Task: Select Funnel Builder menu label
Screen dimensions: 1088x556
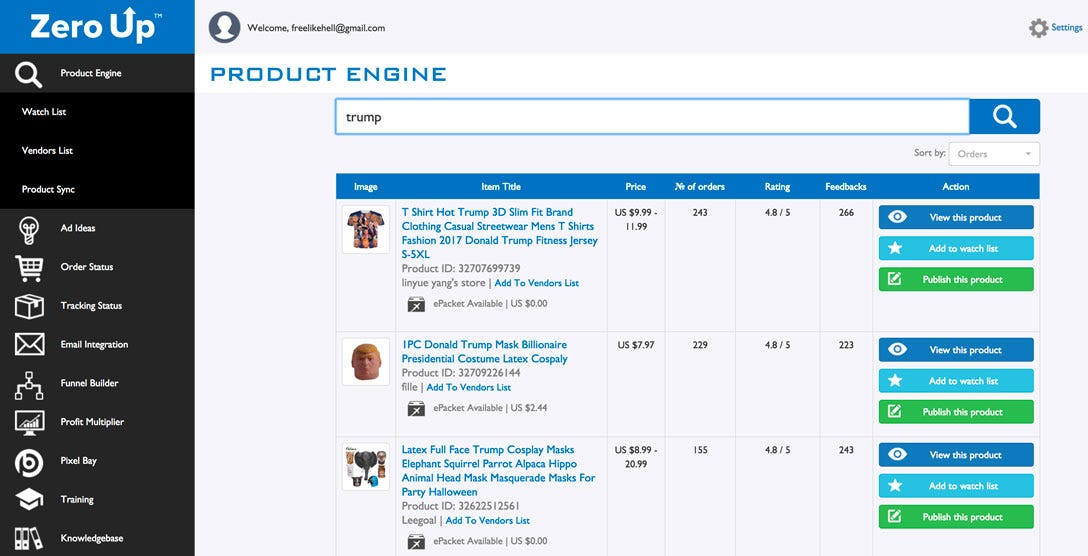Action: [90, 383]
